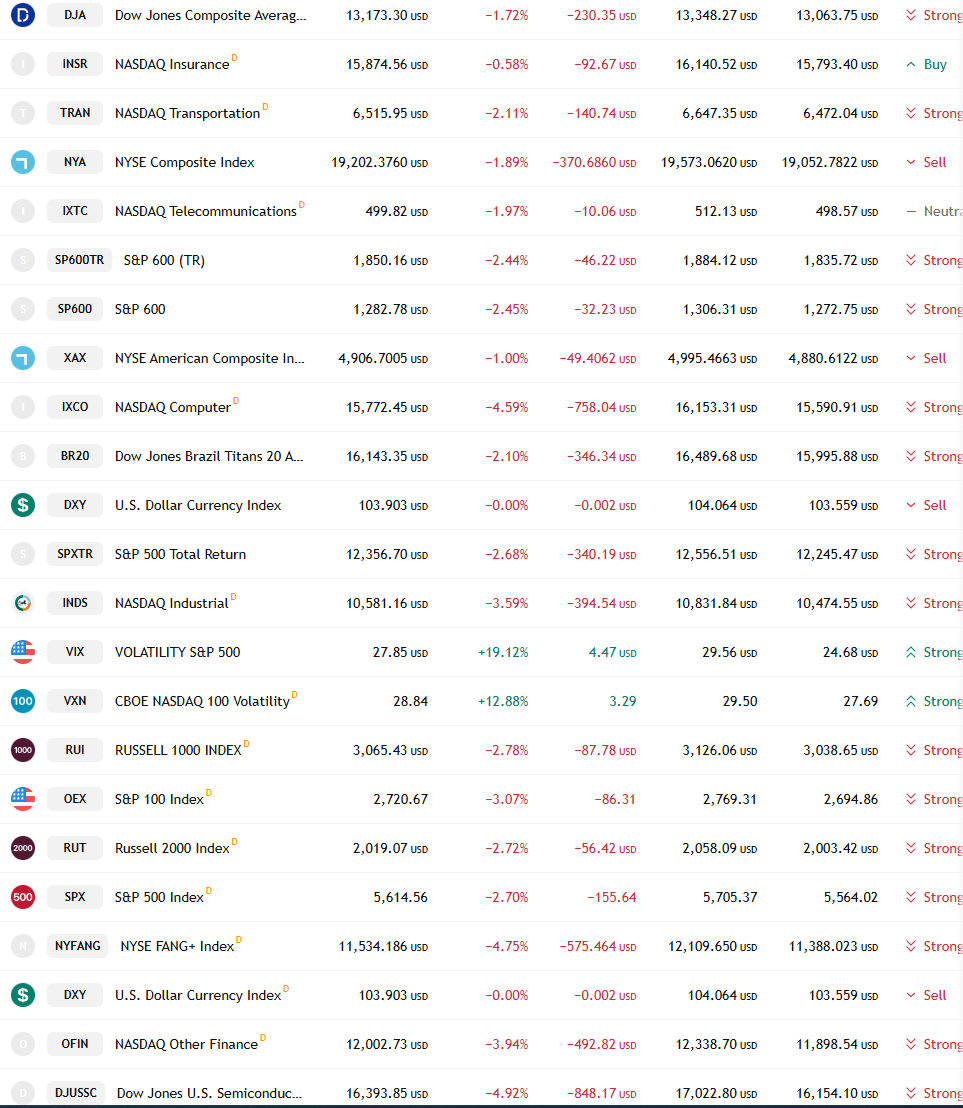Click the green dollar icon before the U.S. Dollar Currency Index row marked with D

23,995
